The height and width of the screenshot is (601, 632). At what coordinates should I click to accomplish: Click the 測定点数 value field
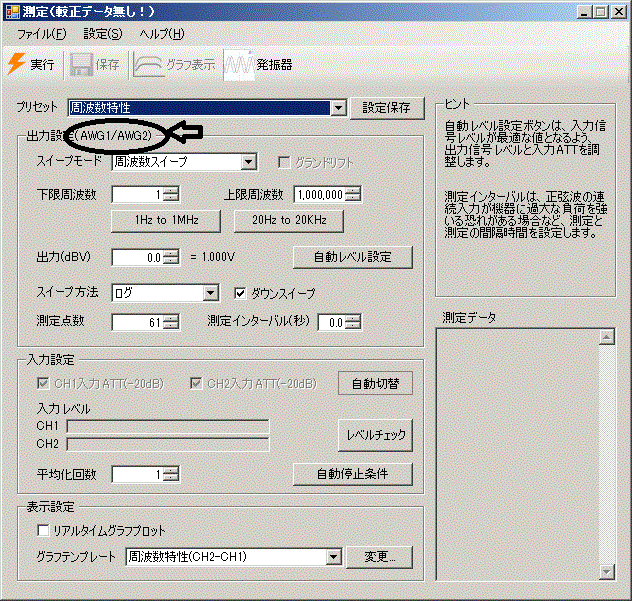[137, 322]
